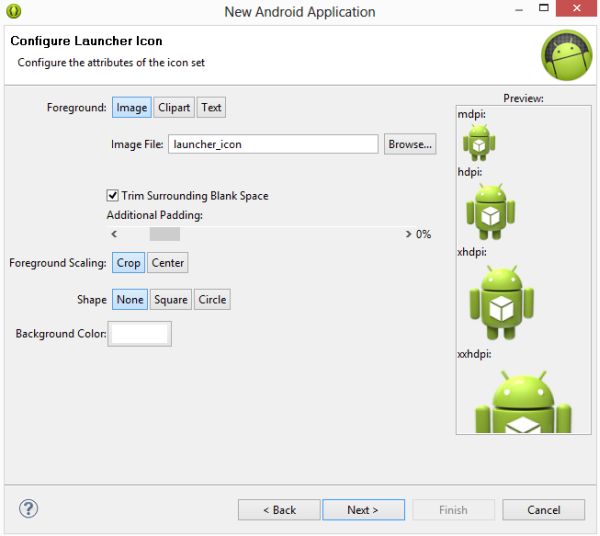
Task: Uncheck Trim Surrounding Blank Space
Action: 112,196
